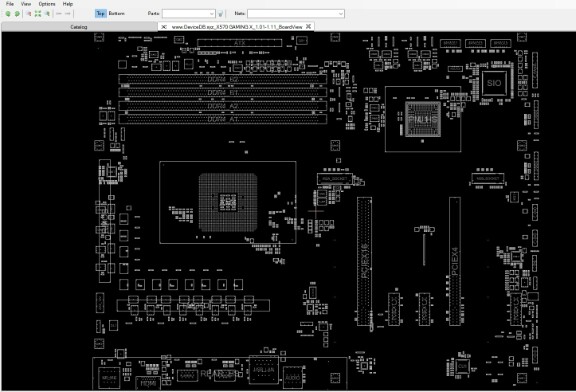Open the File menu
The width and height of the screenshot is (576, 392).
click(x=10, y=4)
